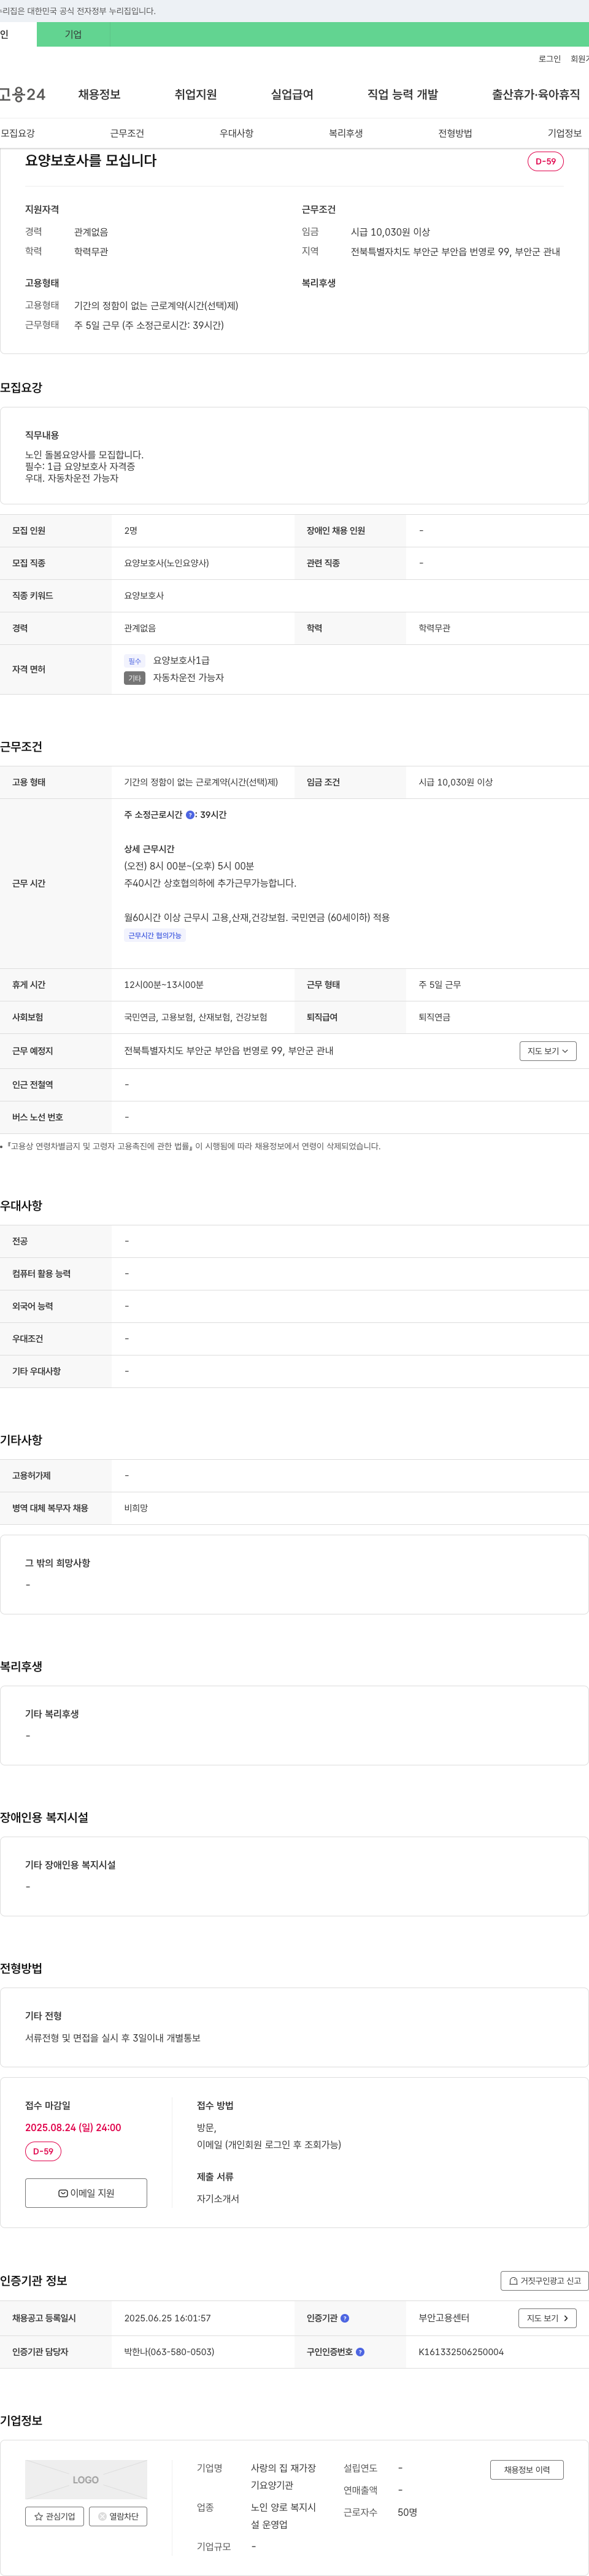Click the 노인 양로 복지시설 운영업 industry text
Screen dimensions: 589x2576
click(283, 2516)
